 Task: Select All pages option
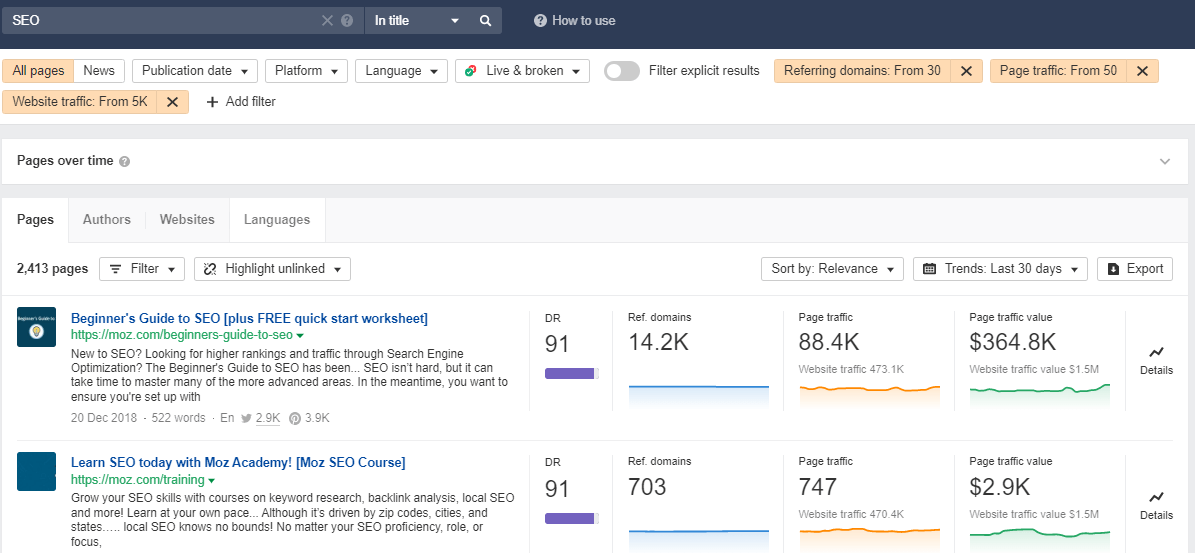click(x=38, y=71)
